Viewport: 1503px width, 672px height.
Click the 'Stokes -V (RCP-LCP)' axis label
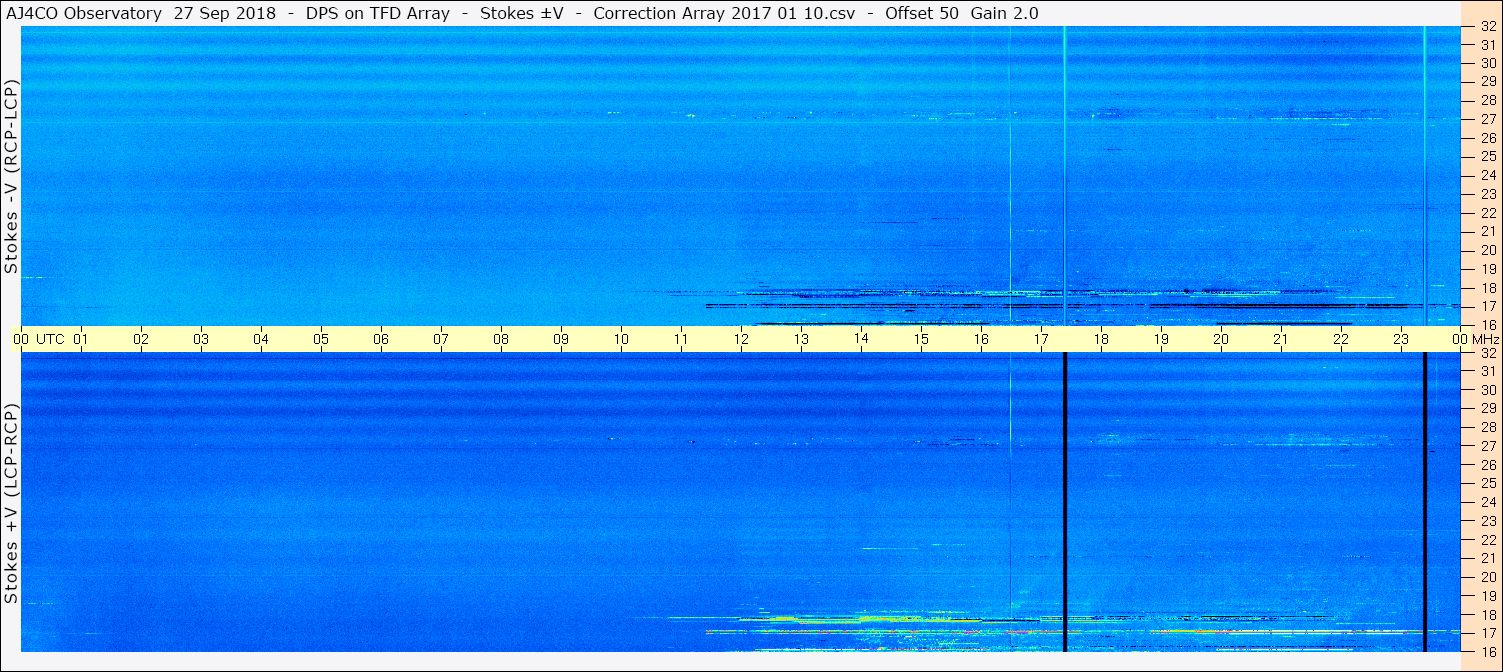tap(12, 177)
